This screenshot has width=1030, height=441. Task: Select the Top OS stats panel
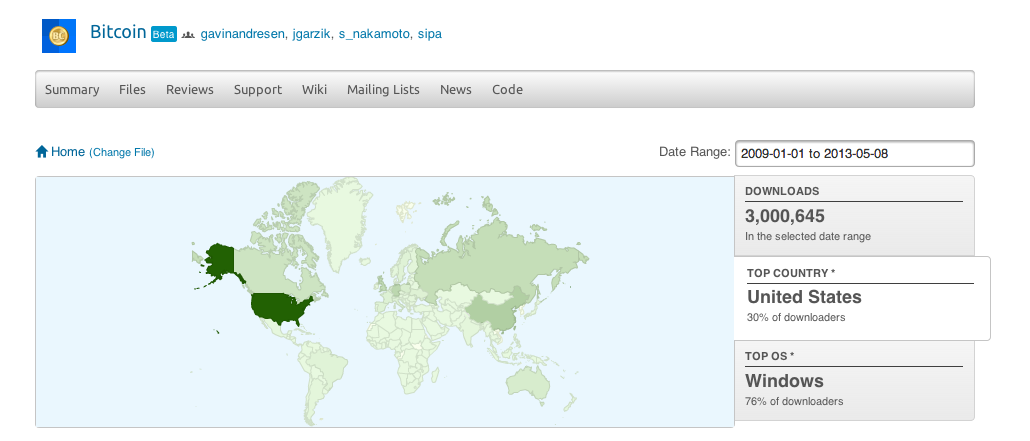click(x=855, y=381)
